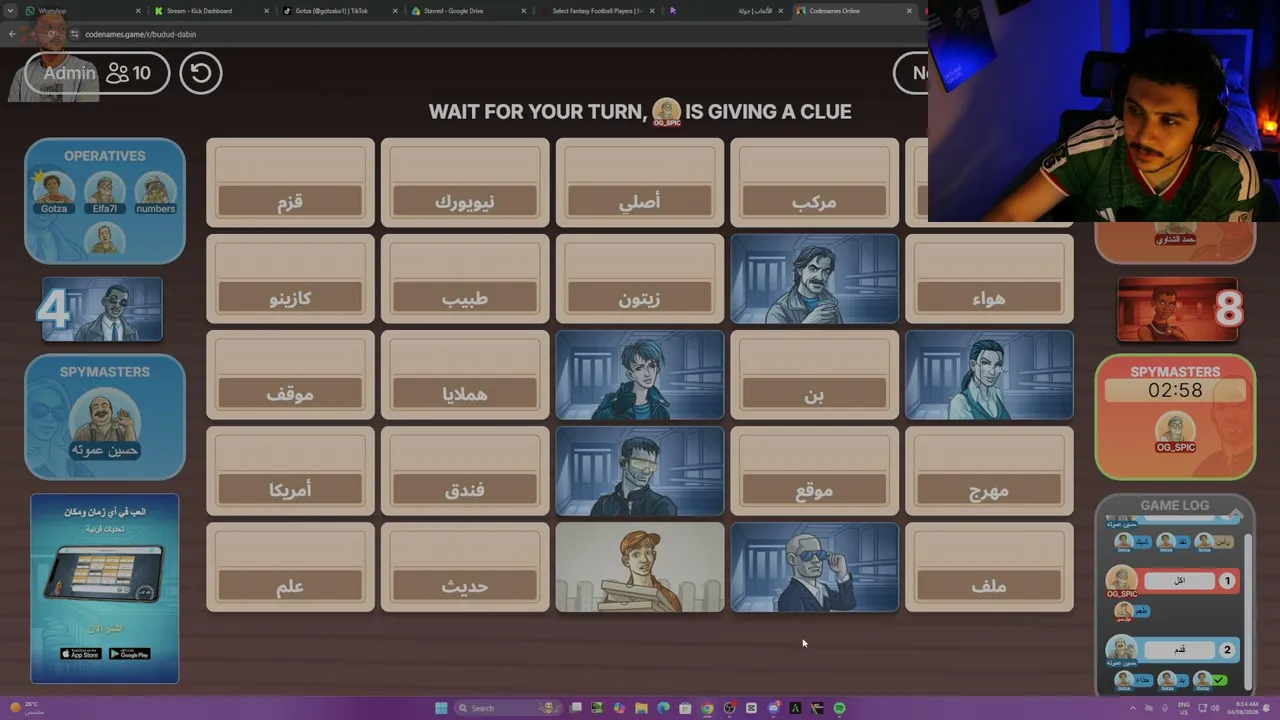This screenshot has width=1280, height=720.
Task: Open Discord from the taskbar
Action: pos(773,708)
